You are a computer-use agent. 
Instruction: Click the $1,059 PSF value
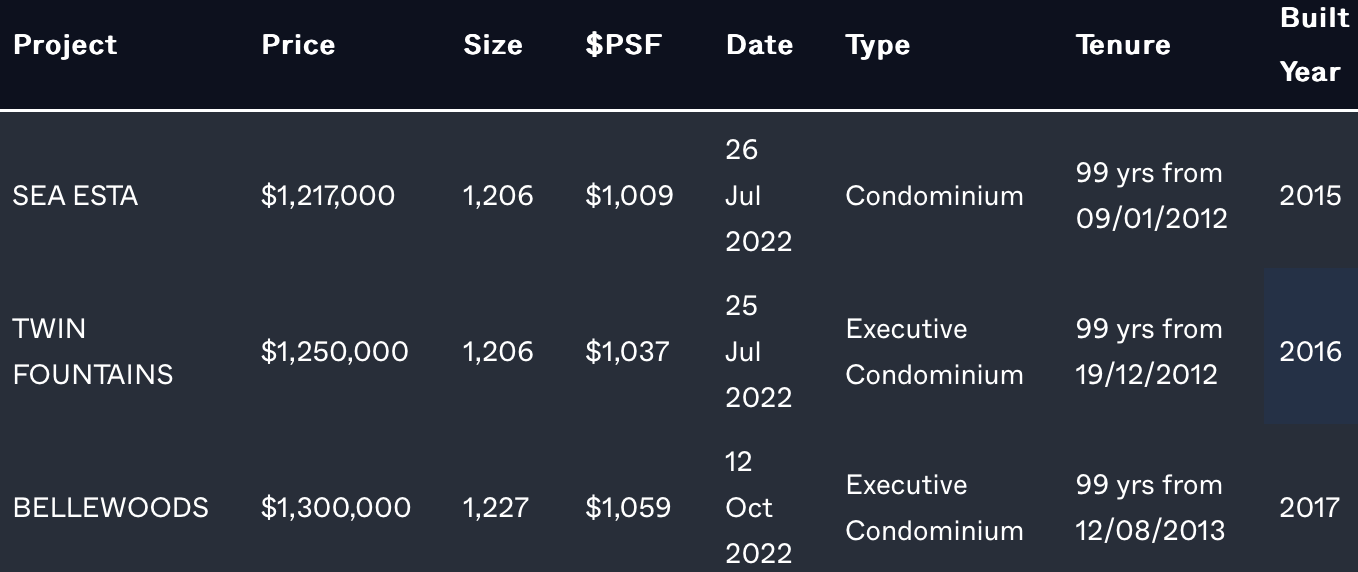tap(628, 508)
